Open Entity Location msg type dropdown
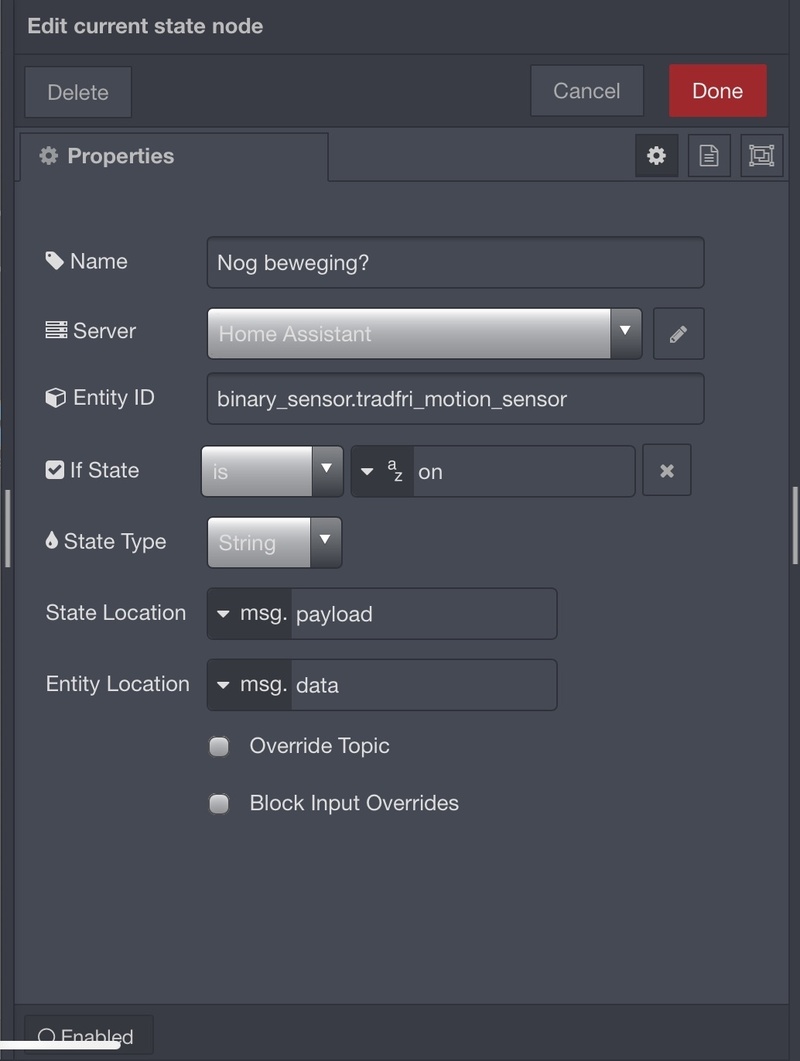Screen dimensions: 800x1061 pos(249,685)
